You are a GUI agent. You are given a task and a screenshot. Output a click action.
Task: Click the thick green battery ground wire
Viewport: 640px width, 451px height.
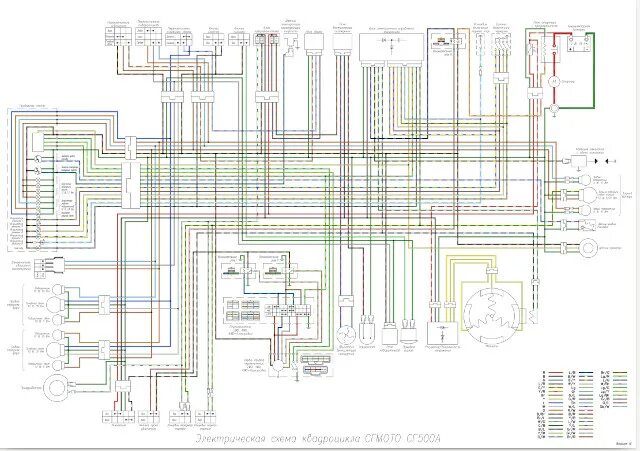point(593,70)
